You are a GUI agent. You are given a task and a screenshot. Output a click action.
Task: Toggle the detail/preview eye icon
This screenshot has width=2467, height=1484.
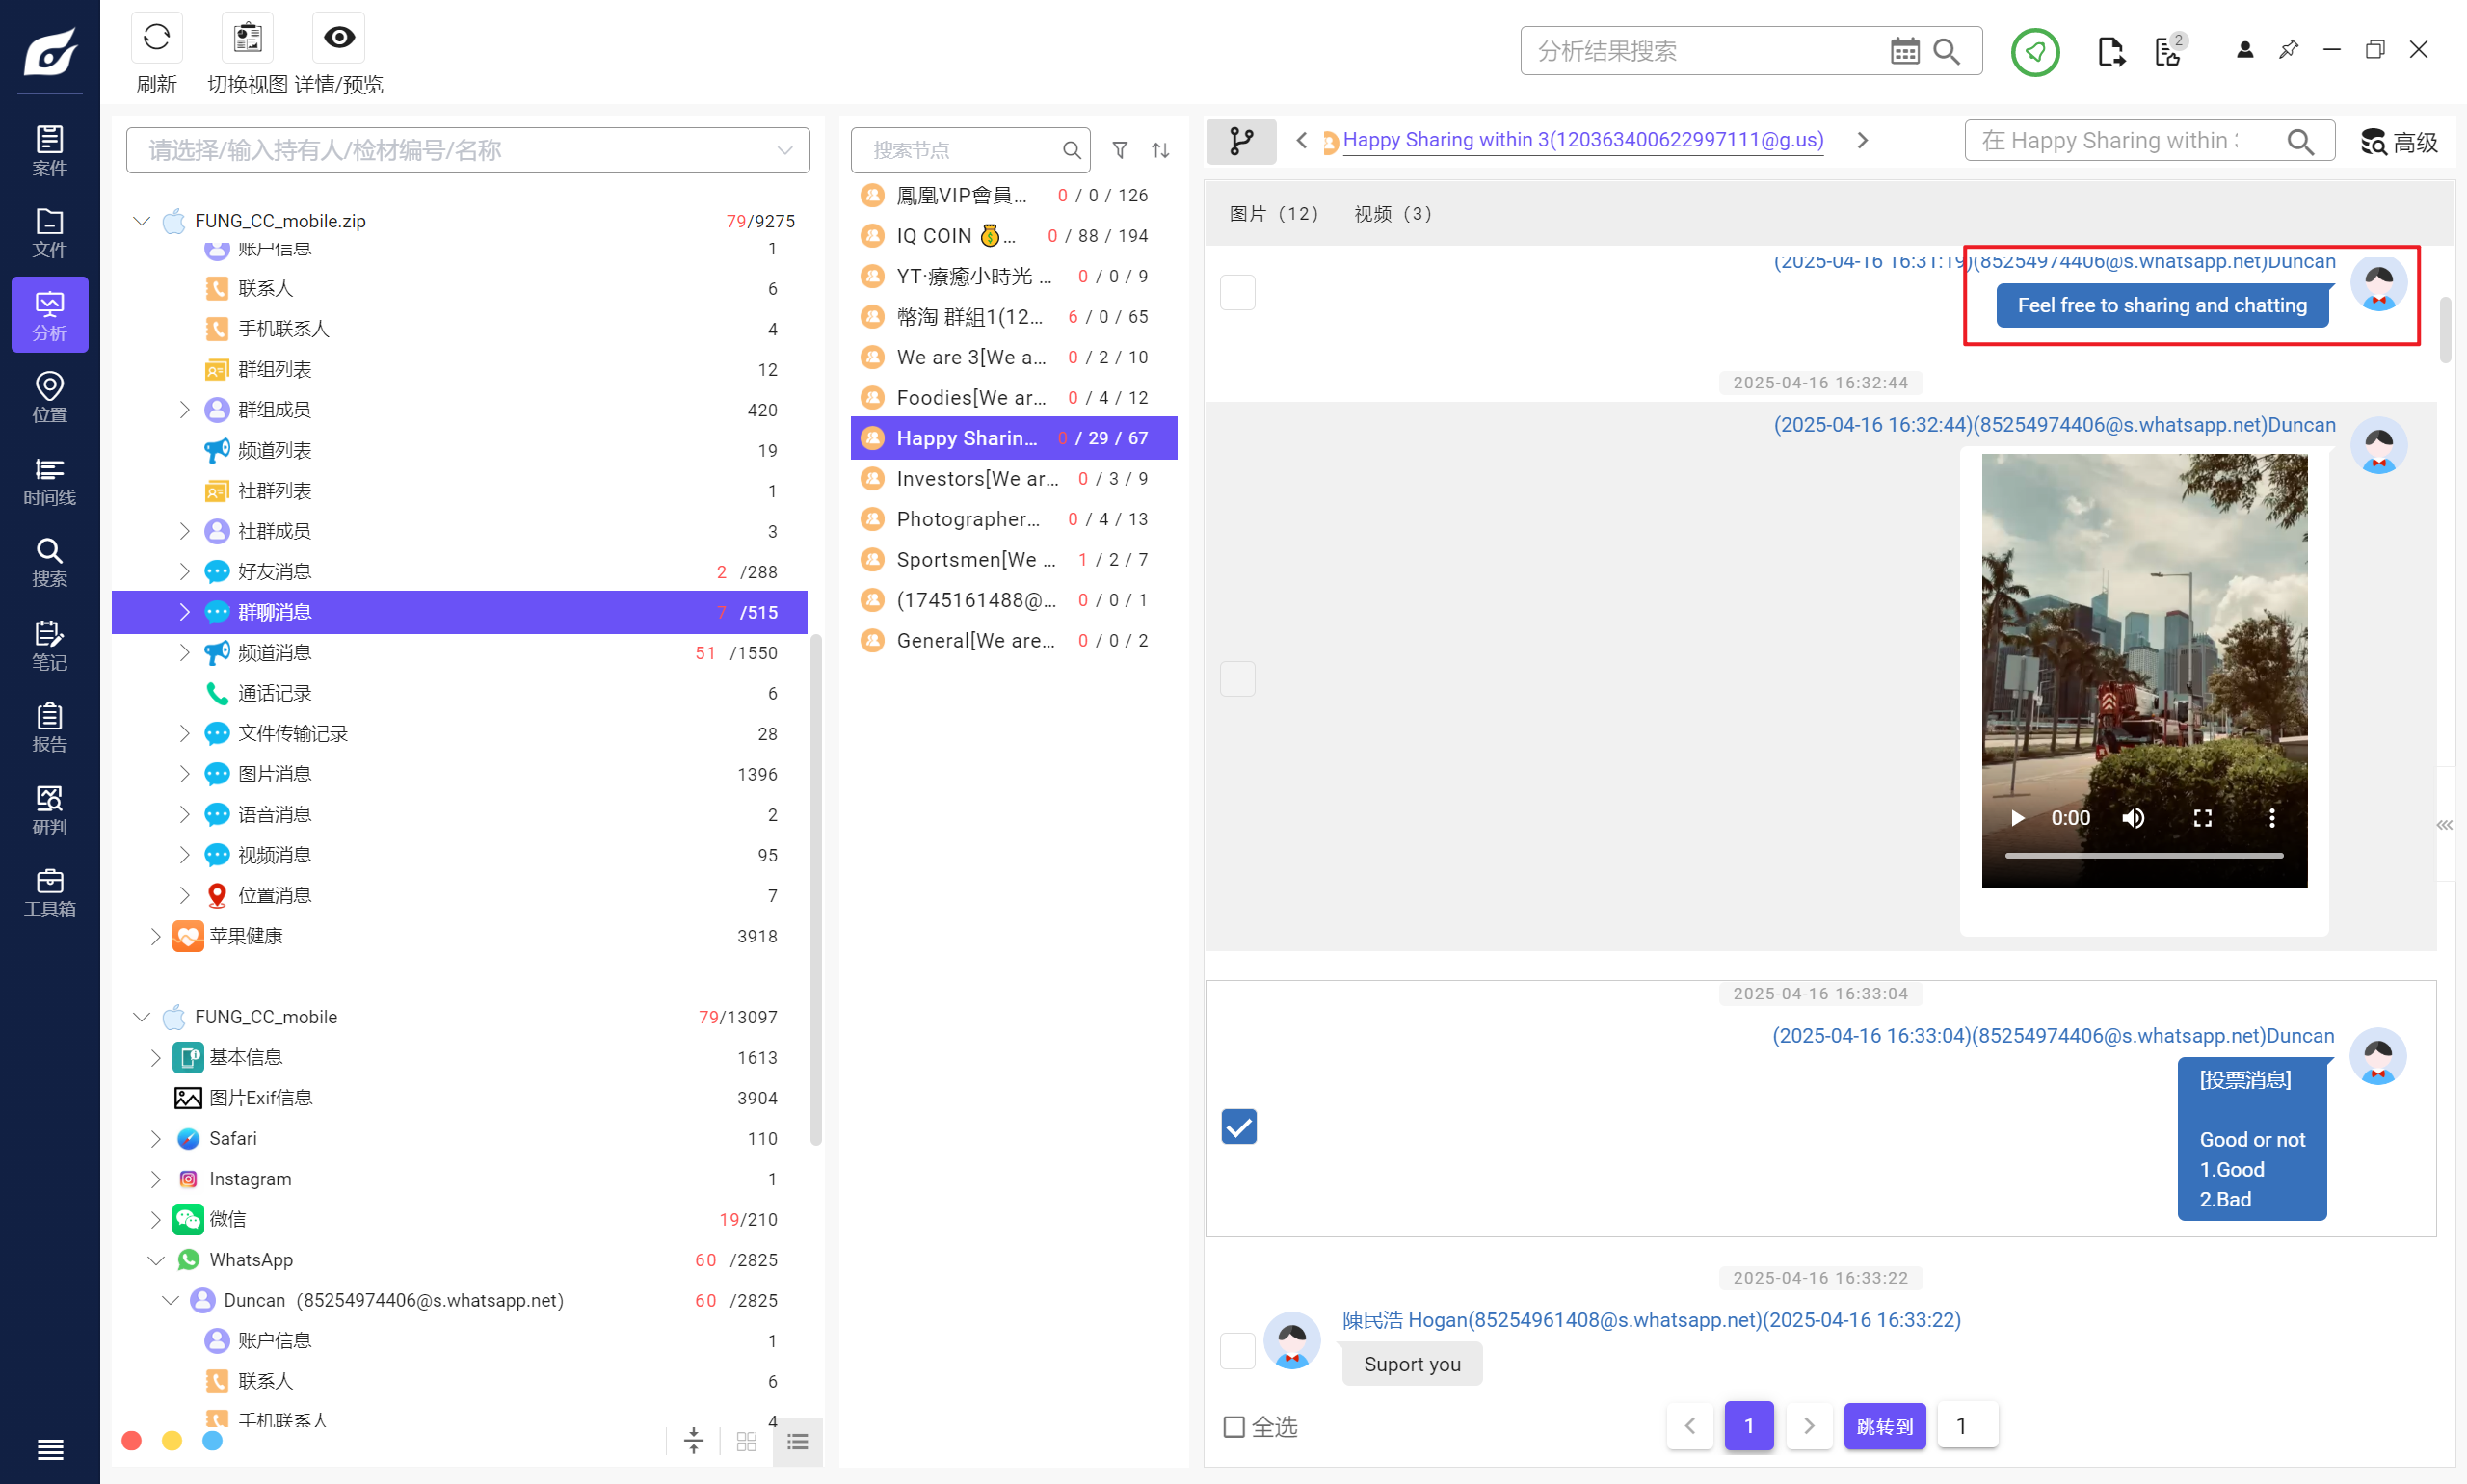[339, 38]
